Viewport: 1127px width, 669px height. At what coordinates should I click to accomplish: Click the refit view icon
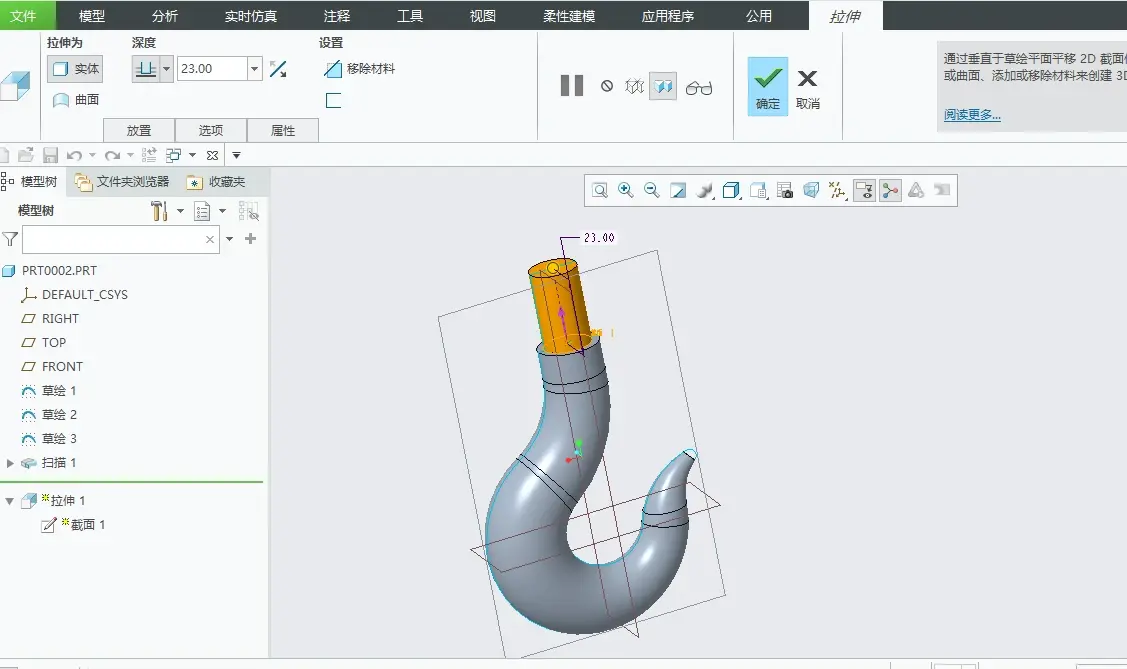coord(599,190)
